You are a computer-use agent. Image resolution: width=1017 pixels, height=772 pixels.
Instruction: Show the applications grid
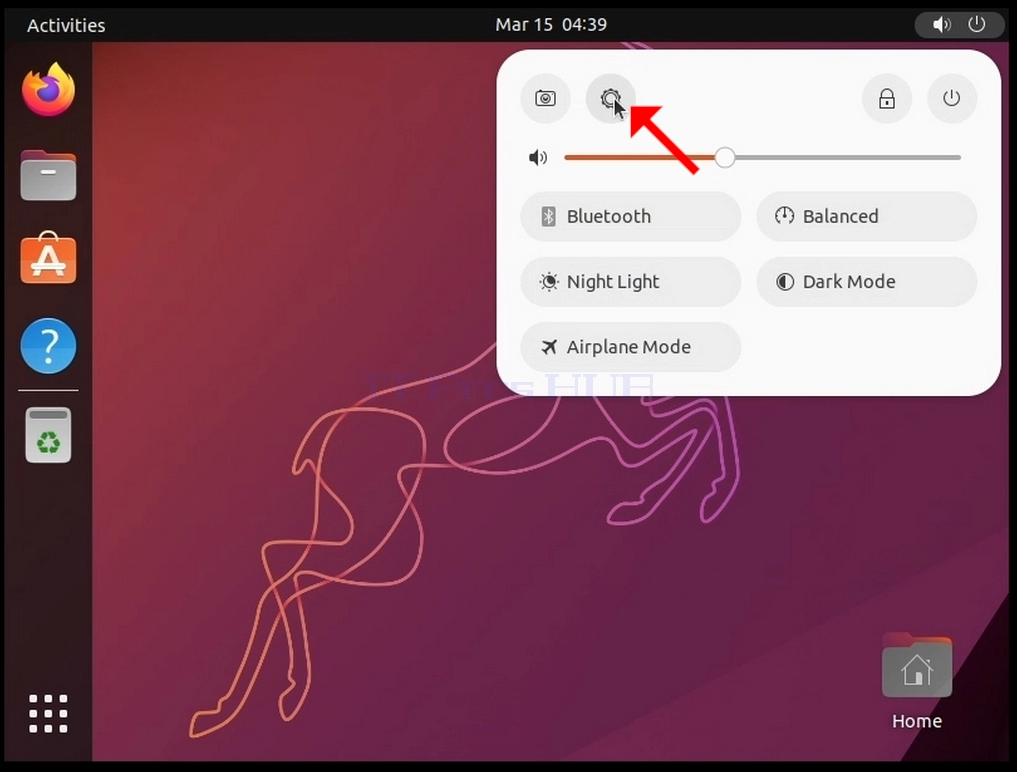click(x=49, y=714)
